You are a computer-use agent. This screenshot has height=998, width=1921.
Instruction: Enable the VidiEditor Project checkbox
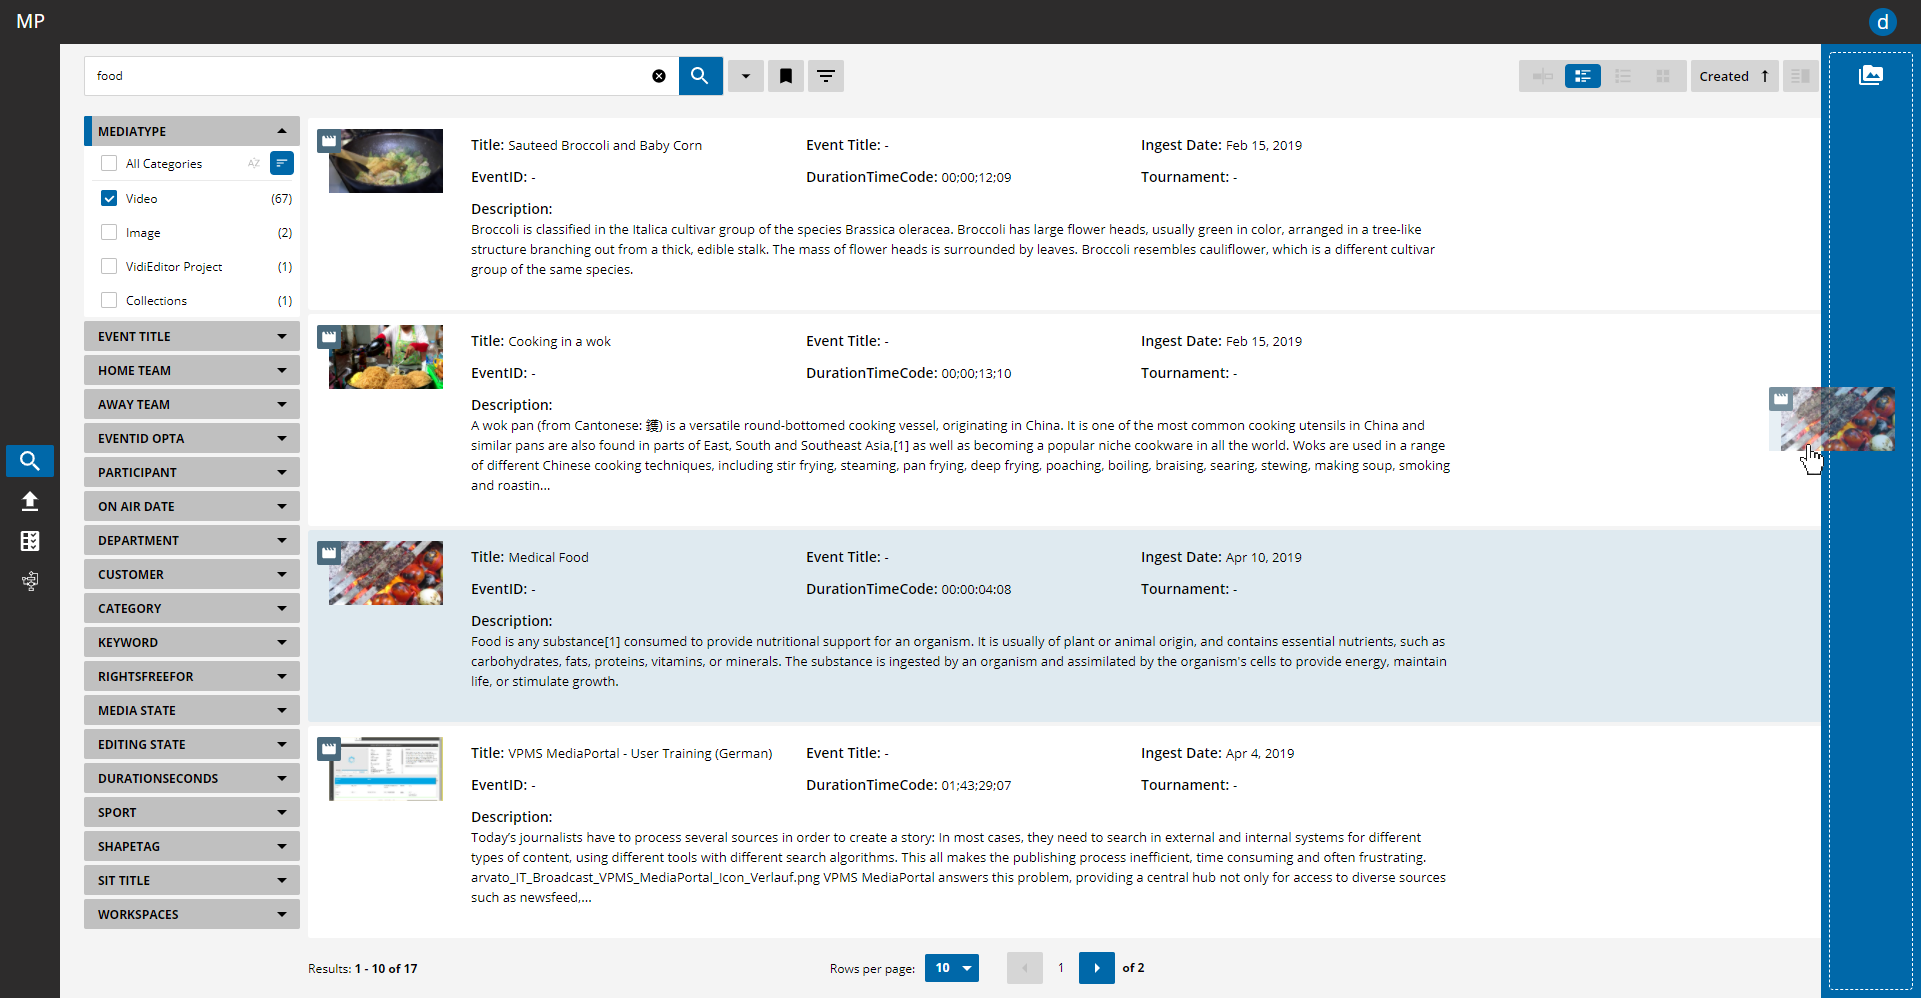coord(109,266)
